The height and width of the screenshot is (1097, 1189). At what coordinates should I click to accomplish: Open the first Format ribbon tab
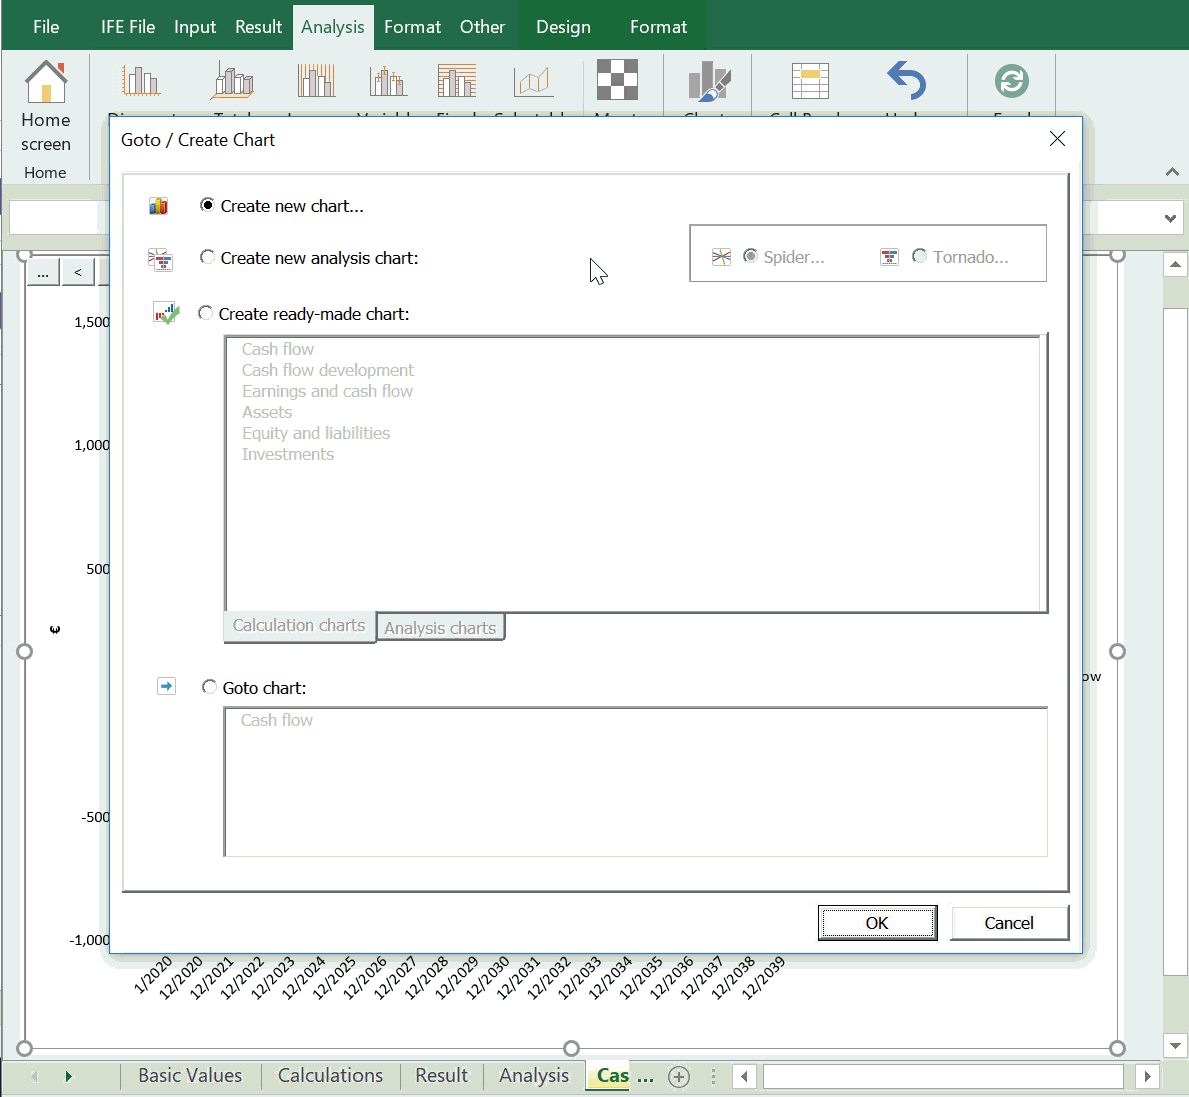[x=413, y=27]
